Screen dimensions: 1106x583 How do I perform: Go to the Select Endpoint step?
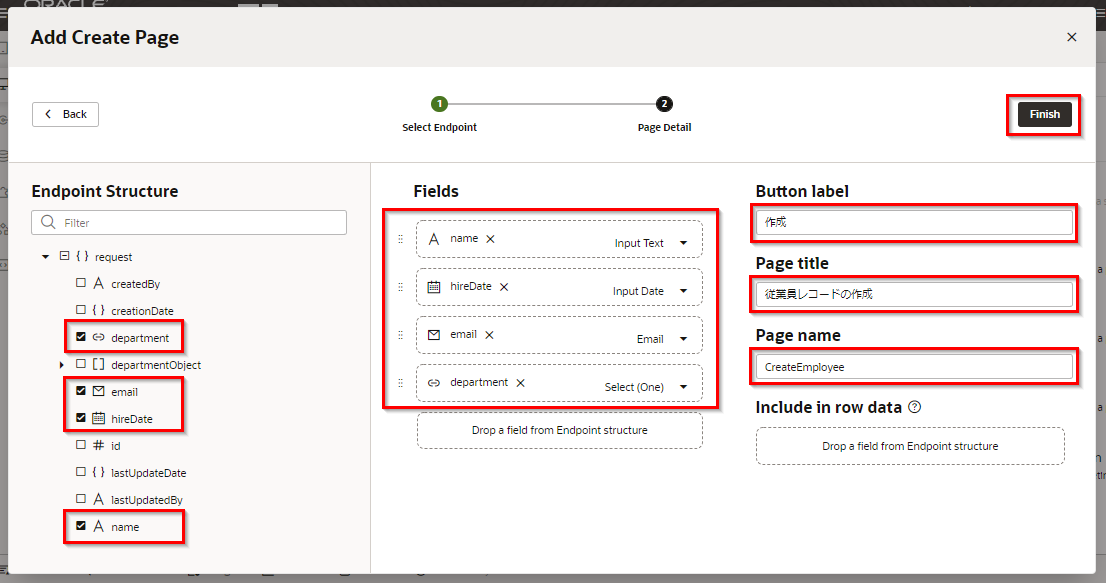tap(439, 104)
